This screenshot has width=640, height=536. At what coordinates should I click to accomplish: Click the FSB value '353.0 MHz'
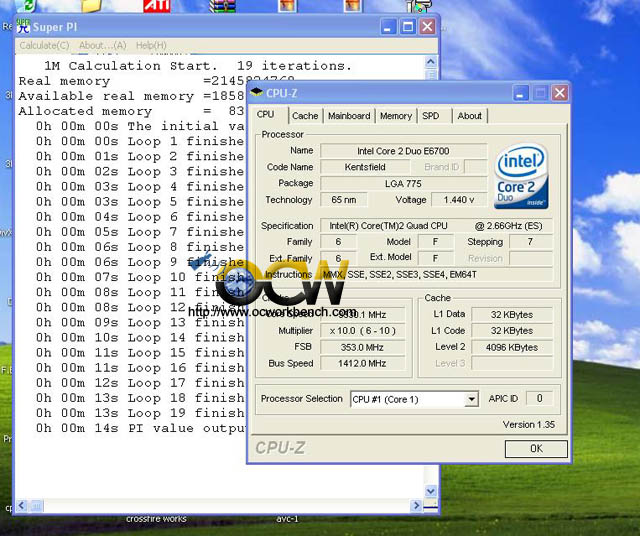(x=362, y=347)
